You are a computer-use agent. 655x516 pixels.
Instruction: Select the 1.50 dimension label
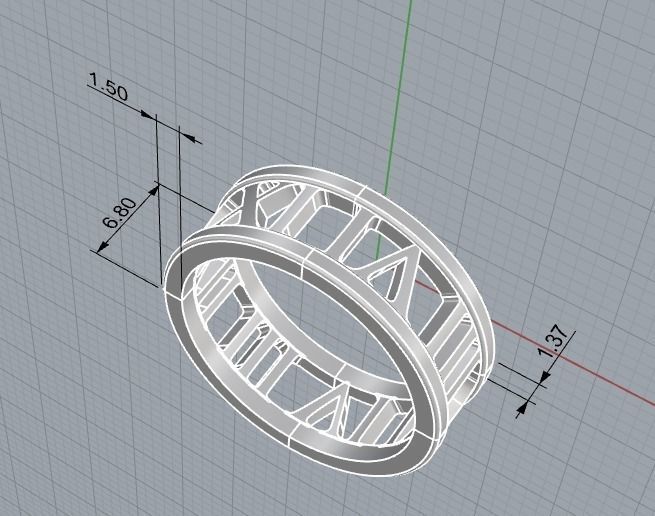(x=109, y=86)
